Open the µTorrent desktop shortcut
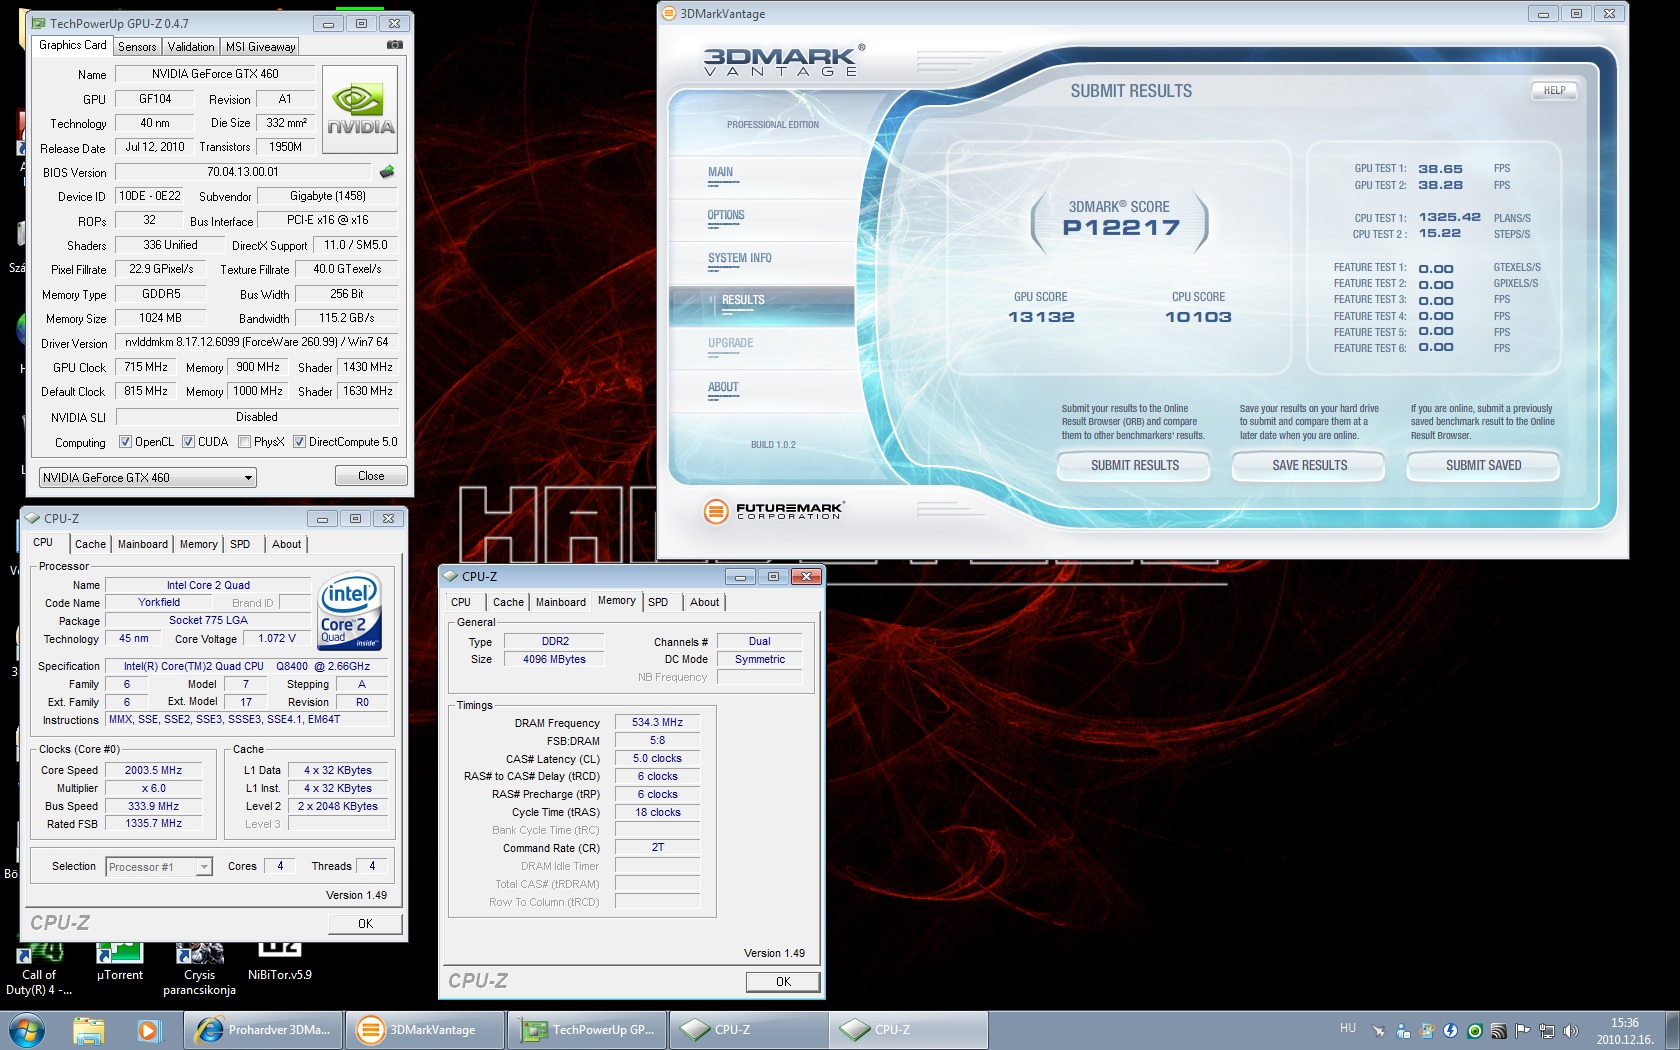The image size is (1680, 1050). pyautogui.click(x=119, y=962)
